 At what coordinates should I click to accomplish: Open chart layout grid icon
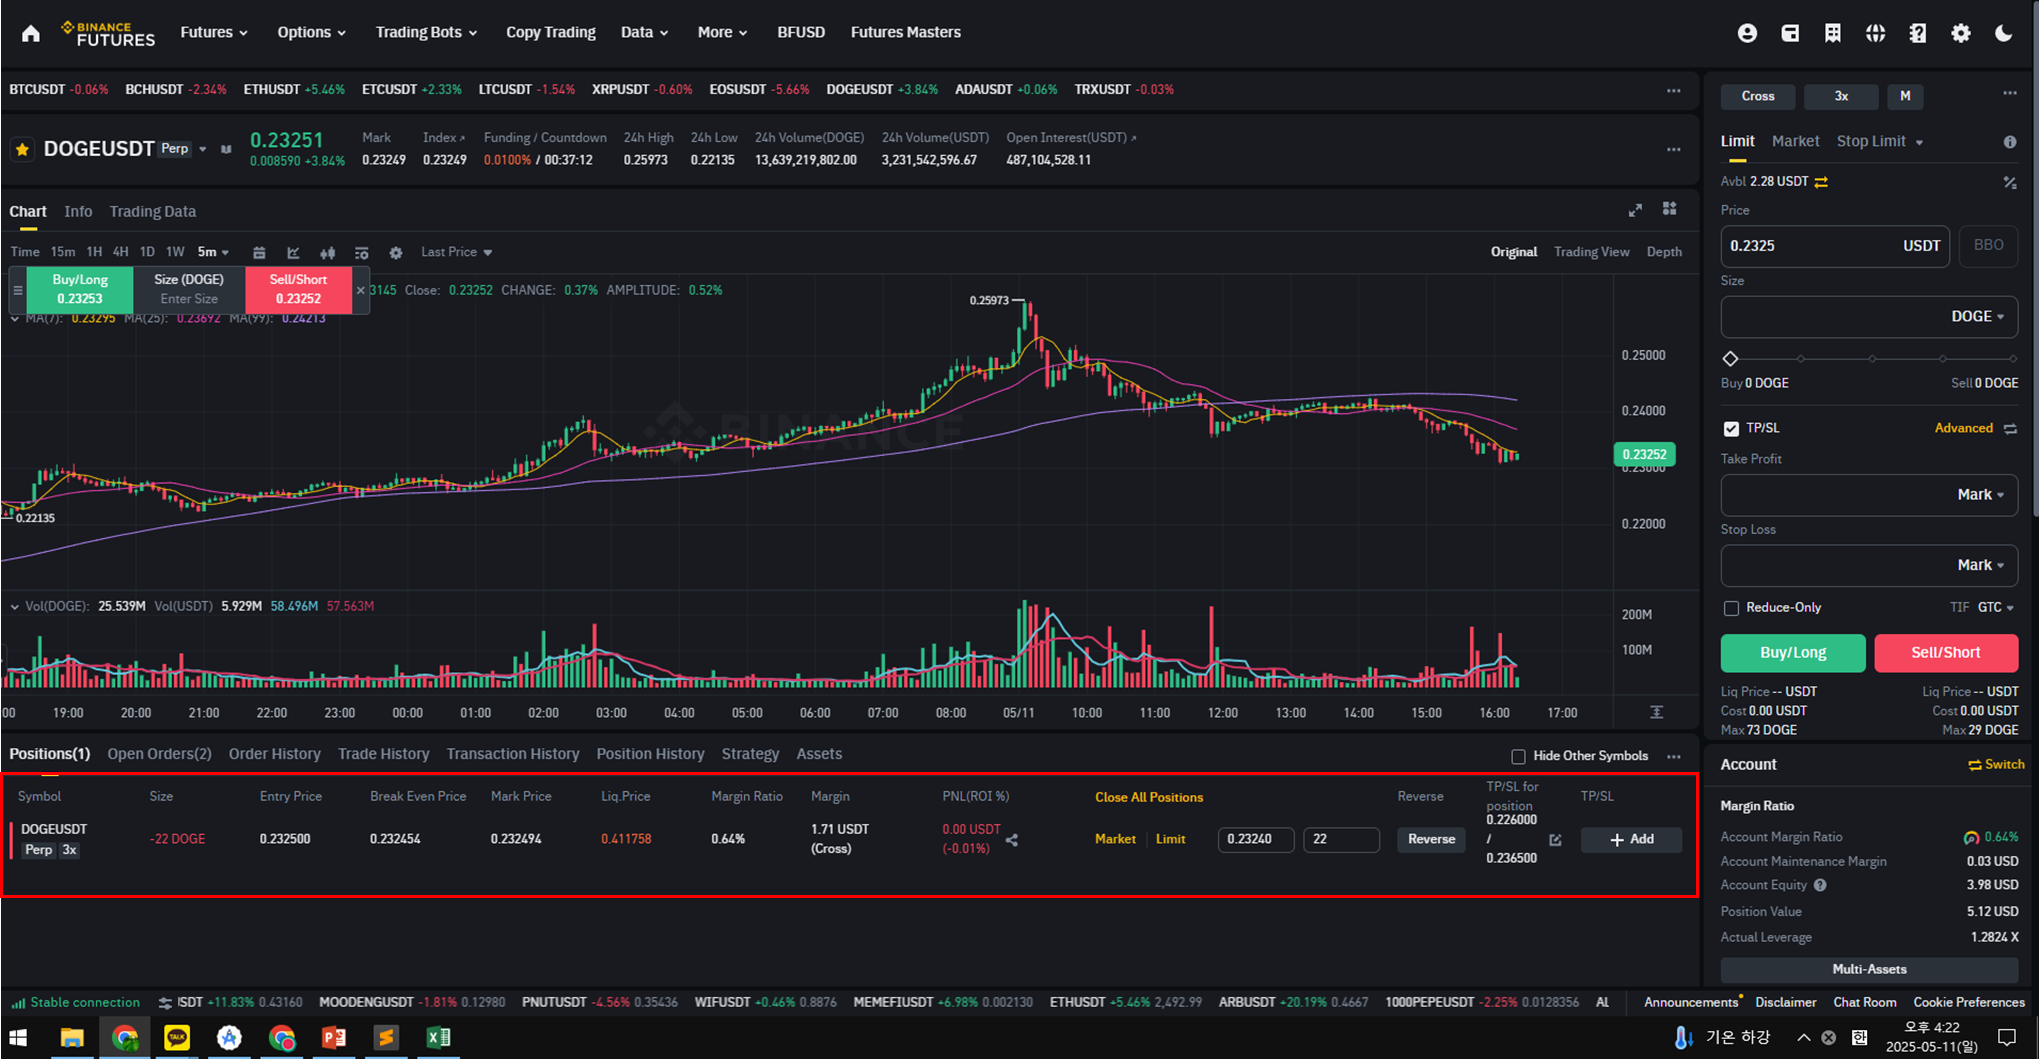coord(1669,209)
